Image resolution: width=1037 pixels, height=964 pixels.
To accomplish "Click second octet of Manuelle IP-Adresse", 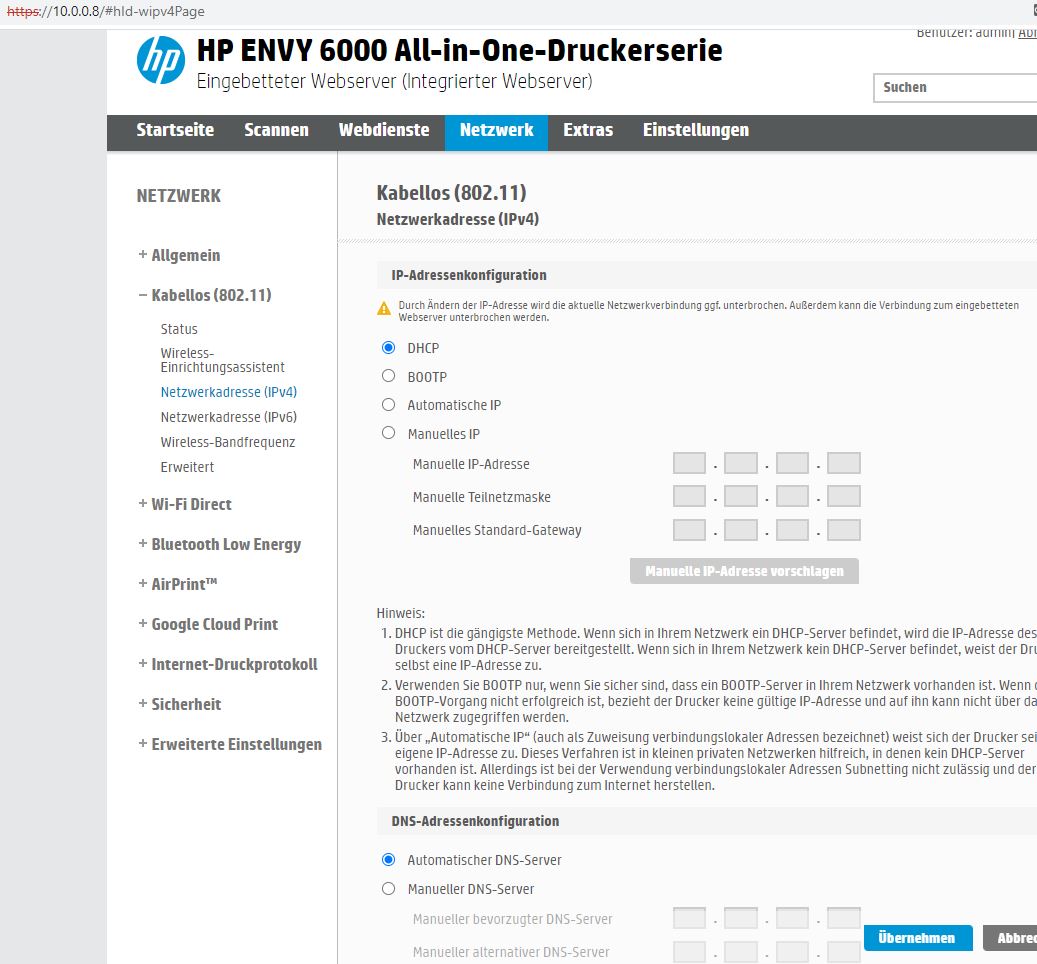I will coord(741,463).
